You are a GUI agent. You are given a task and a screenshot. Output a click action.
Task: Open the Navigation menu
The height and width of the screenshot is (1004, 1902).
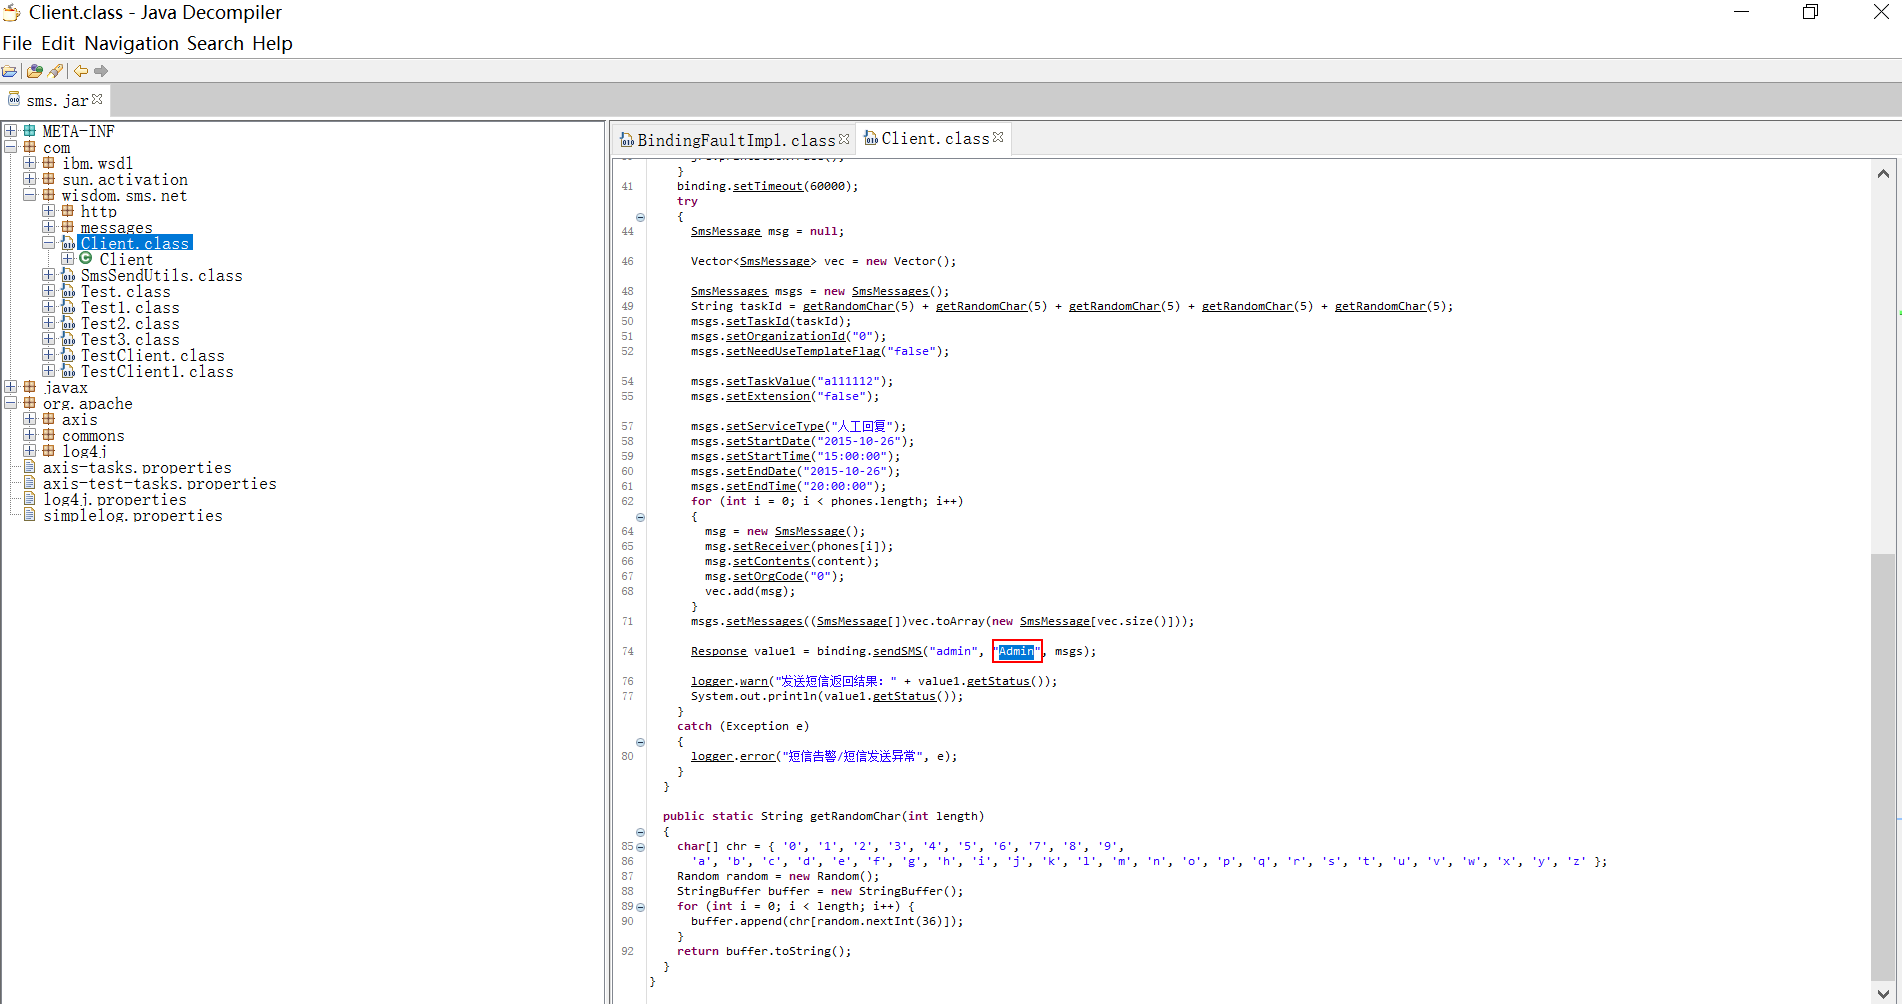pyautogui.click(x=131, y=43)
